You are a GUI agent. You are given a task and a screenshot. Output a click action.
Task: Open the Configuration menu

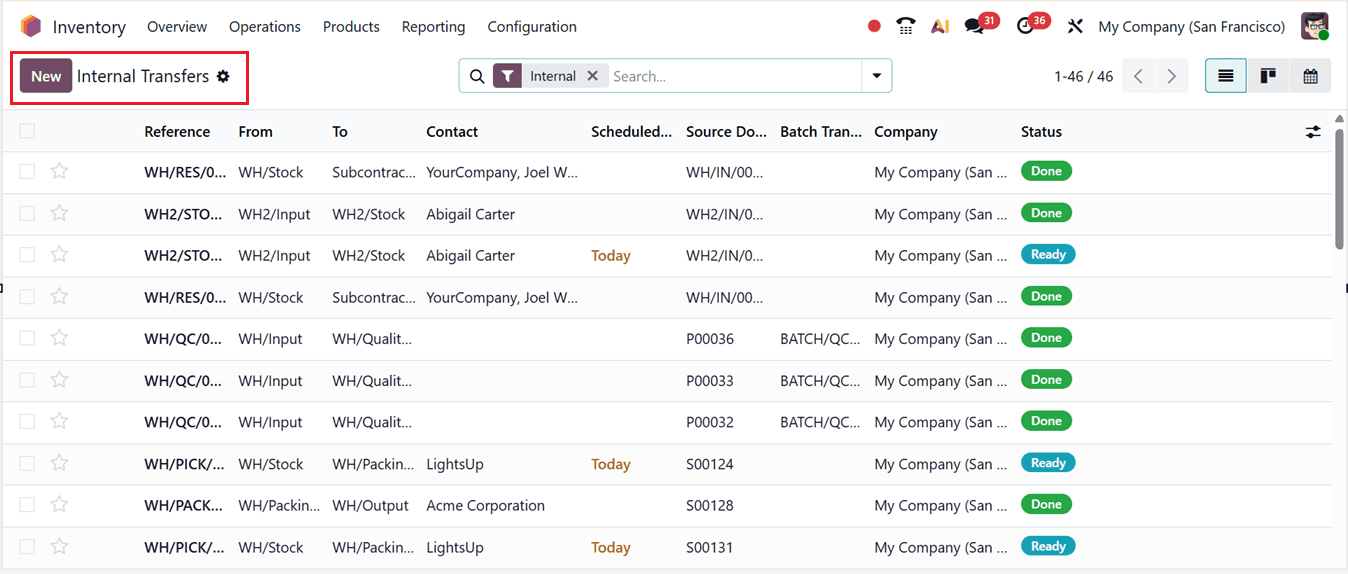532,27
